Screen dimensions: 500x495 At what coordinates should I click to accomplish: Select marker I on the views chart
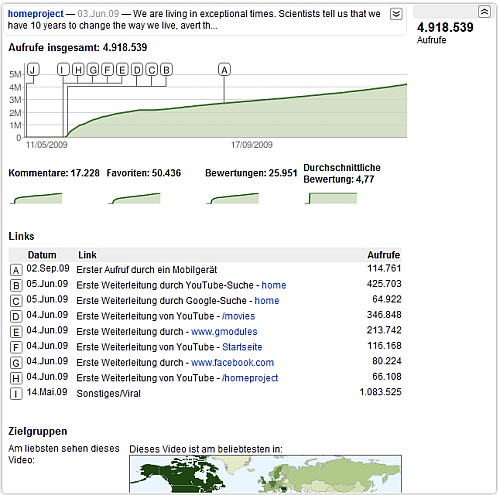(x=63, y=70)
